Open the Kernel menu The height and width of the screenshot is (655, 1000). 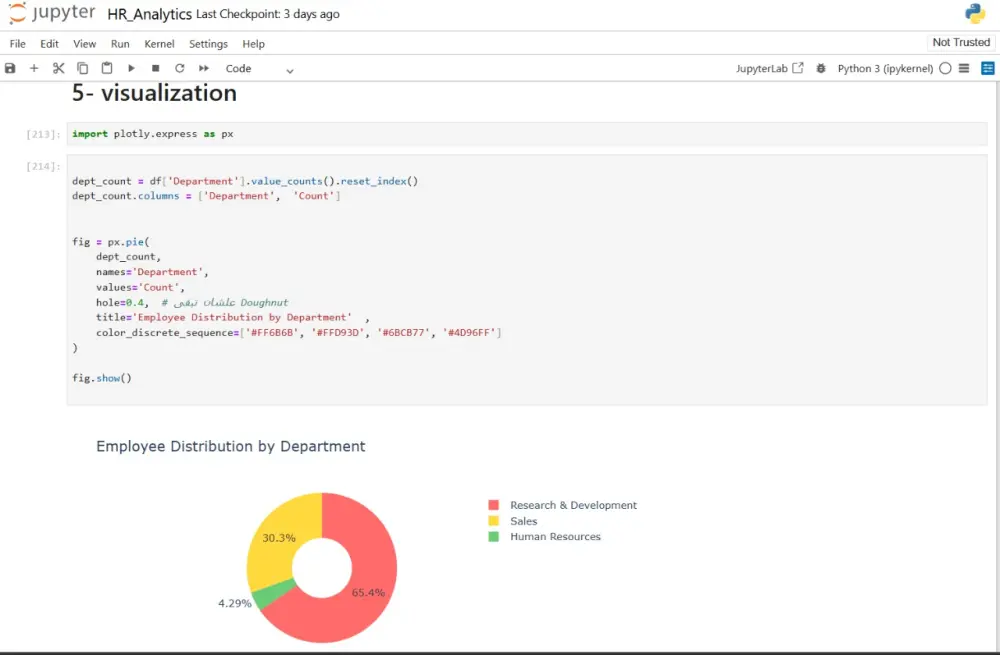point(159,44)
